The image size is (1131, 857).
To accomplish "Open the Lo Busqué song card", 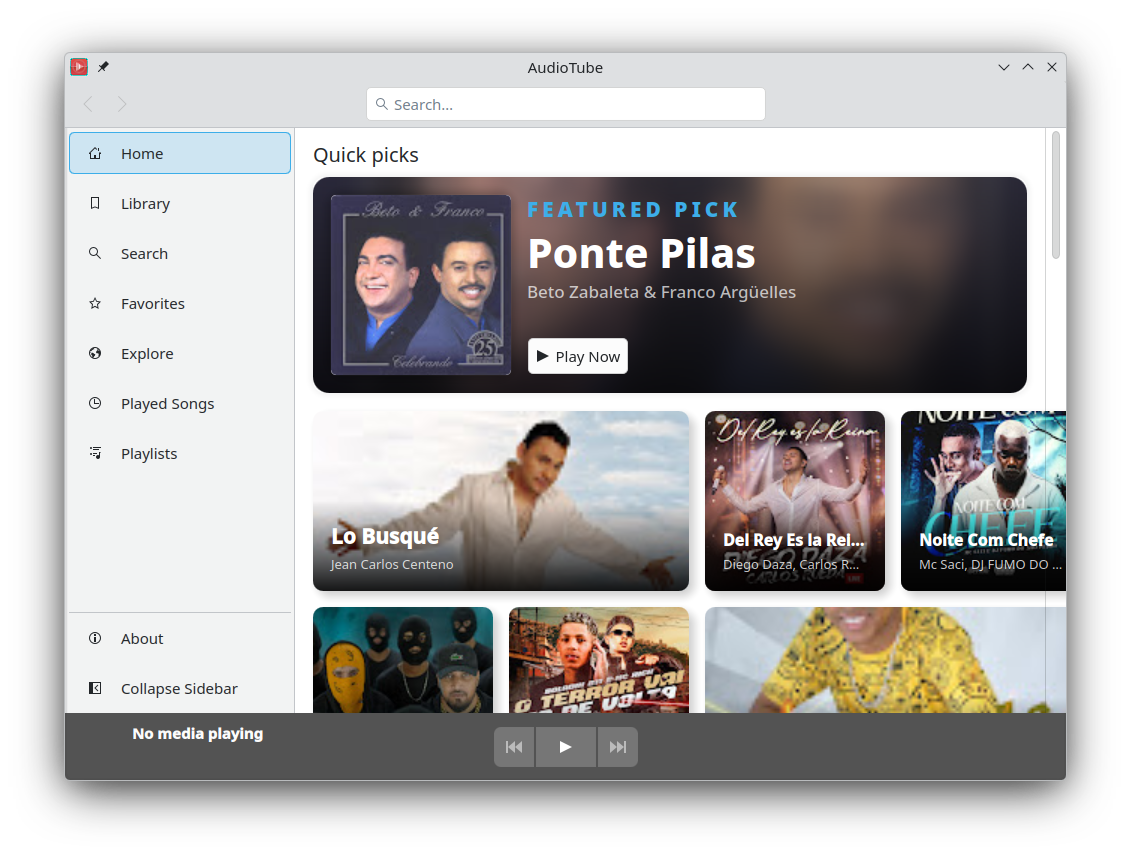I will coord(500,500).
